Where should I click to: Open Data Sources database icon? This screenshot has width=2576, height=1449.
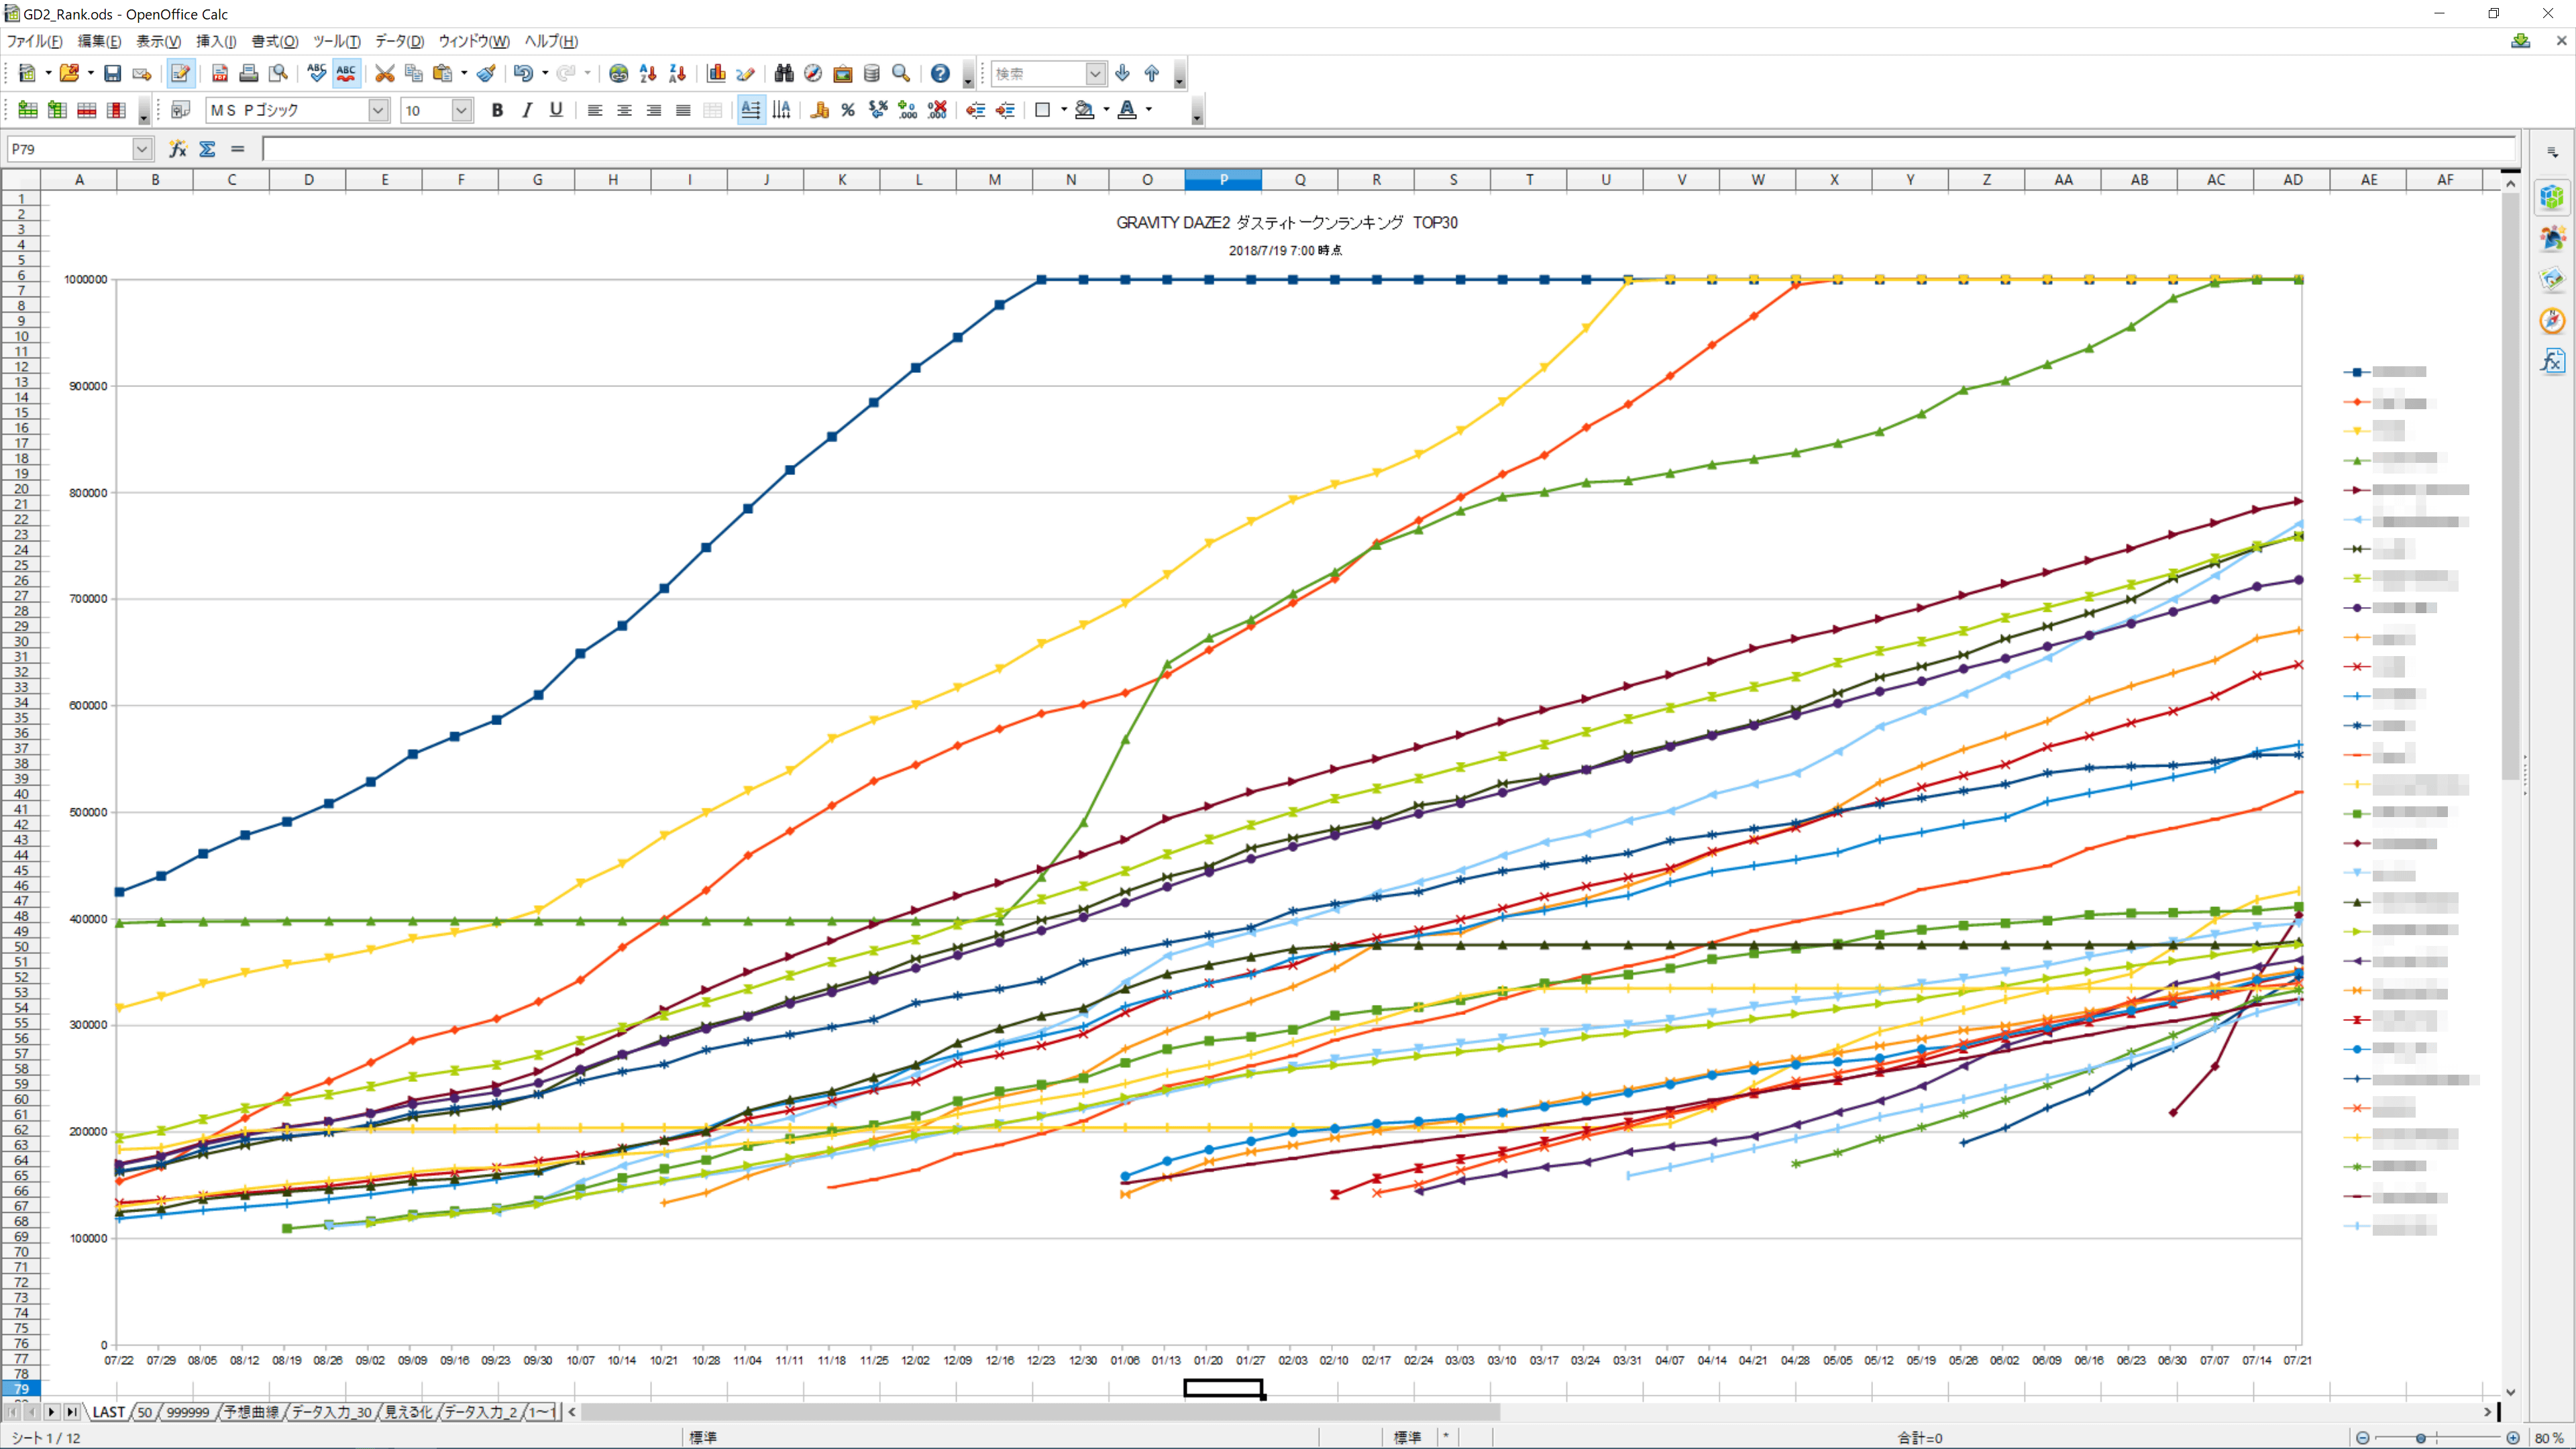pos(871,73)
